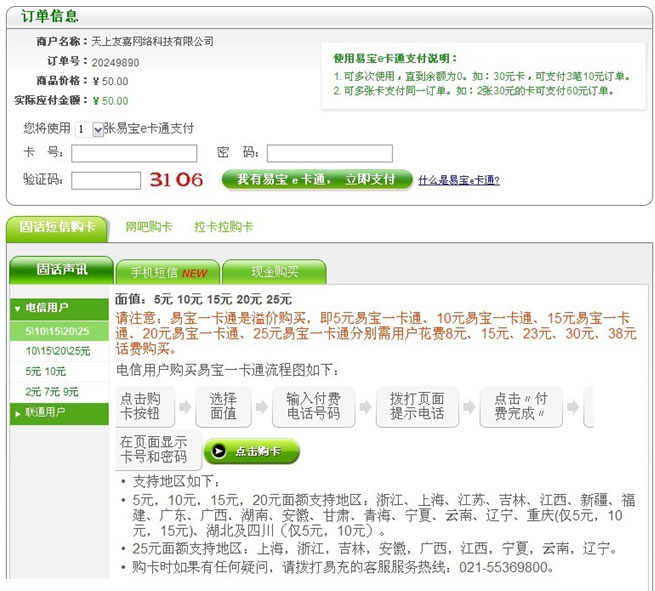This screenshot has width=655, height=591.
Task: Click 我有易宝e卡通，立即支付 green button
Action: coord(317,180)
